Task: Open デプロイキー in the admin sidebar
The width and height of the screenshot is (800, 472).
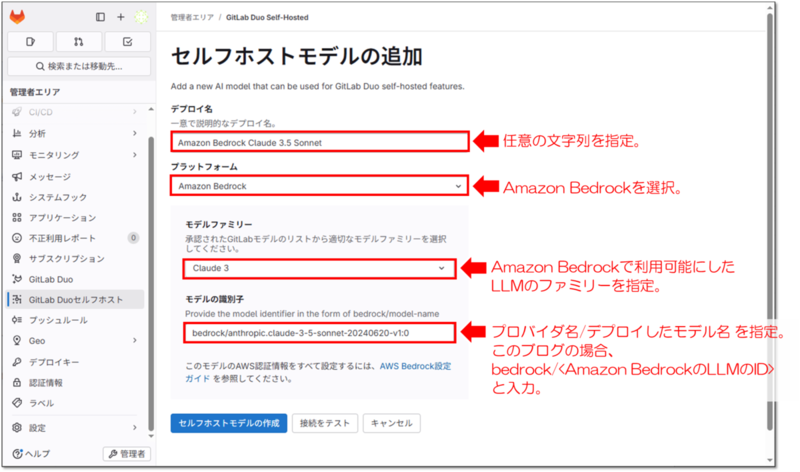Action: 76,362
